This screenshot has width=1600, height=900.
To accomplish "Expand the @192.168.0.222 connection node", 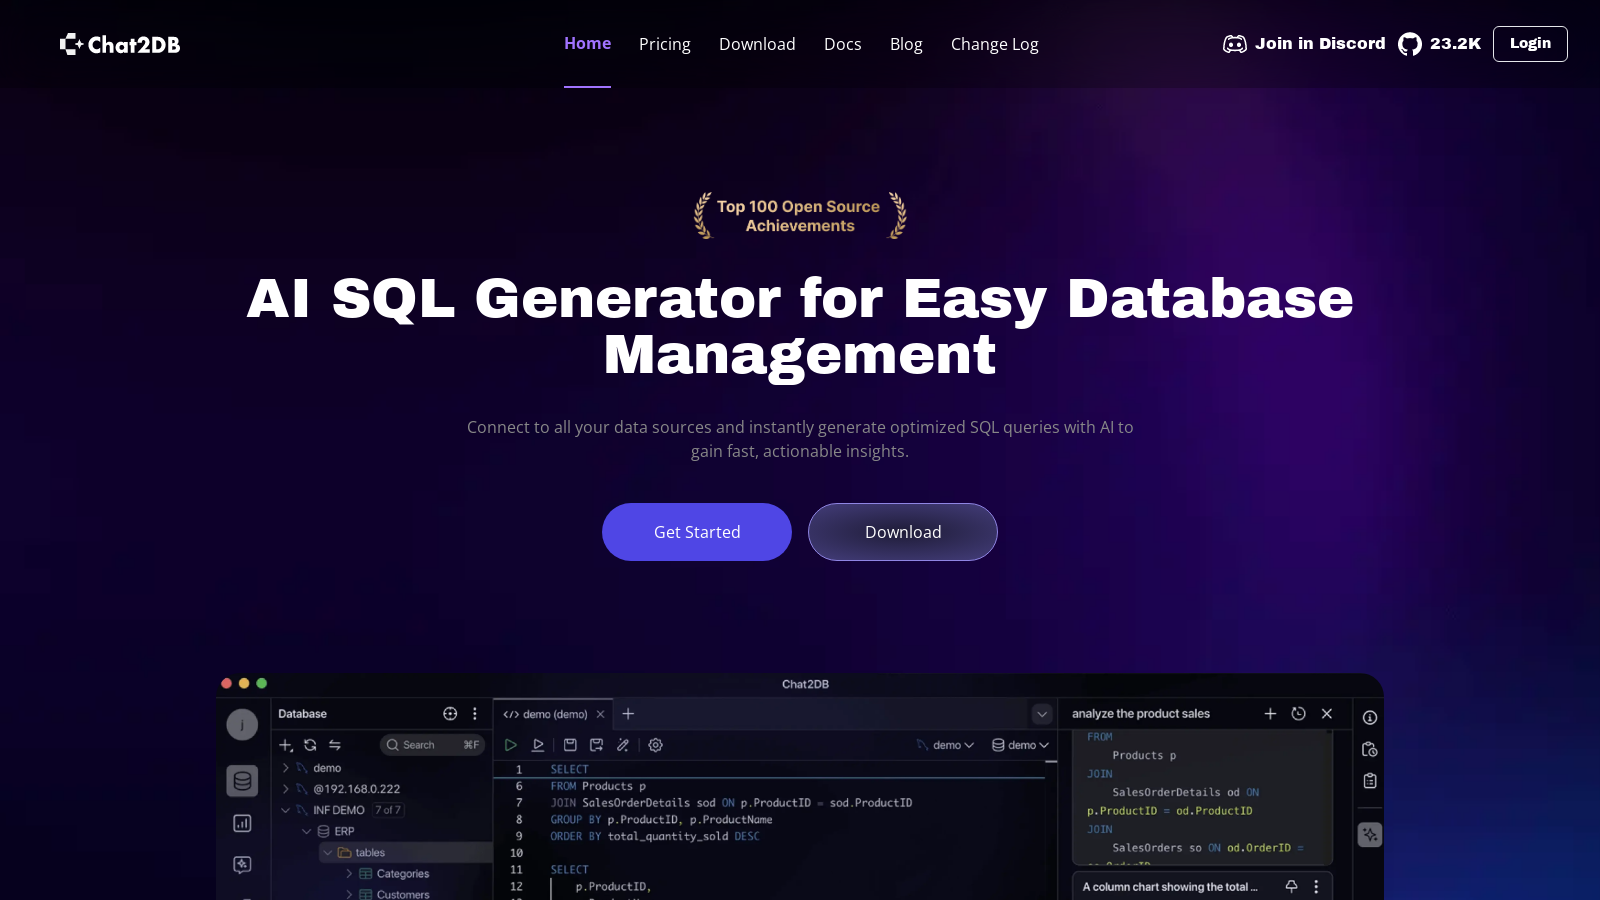I will click(x=286, y=789).
